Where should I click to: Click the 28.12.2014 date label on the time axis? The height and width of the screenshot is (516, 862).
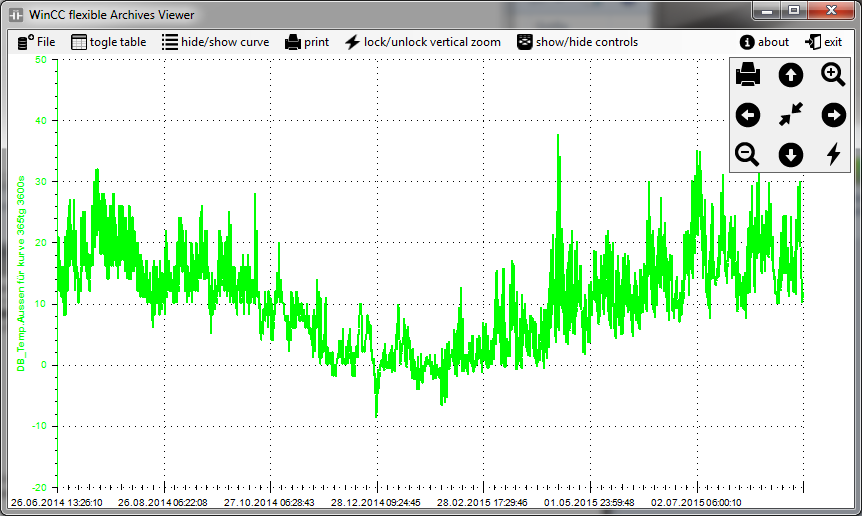click(x=376, y=503)
